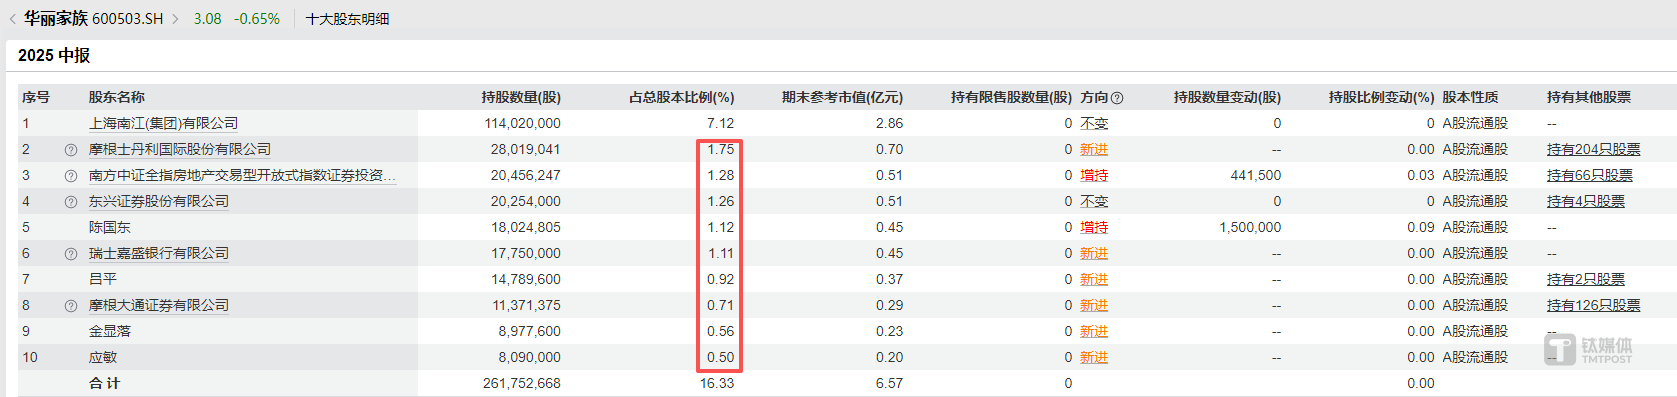Open shareholder 摩根士丹利国际股份有限公司
1677x397 pixels.
click(180, 149)
